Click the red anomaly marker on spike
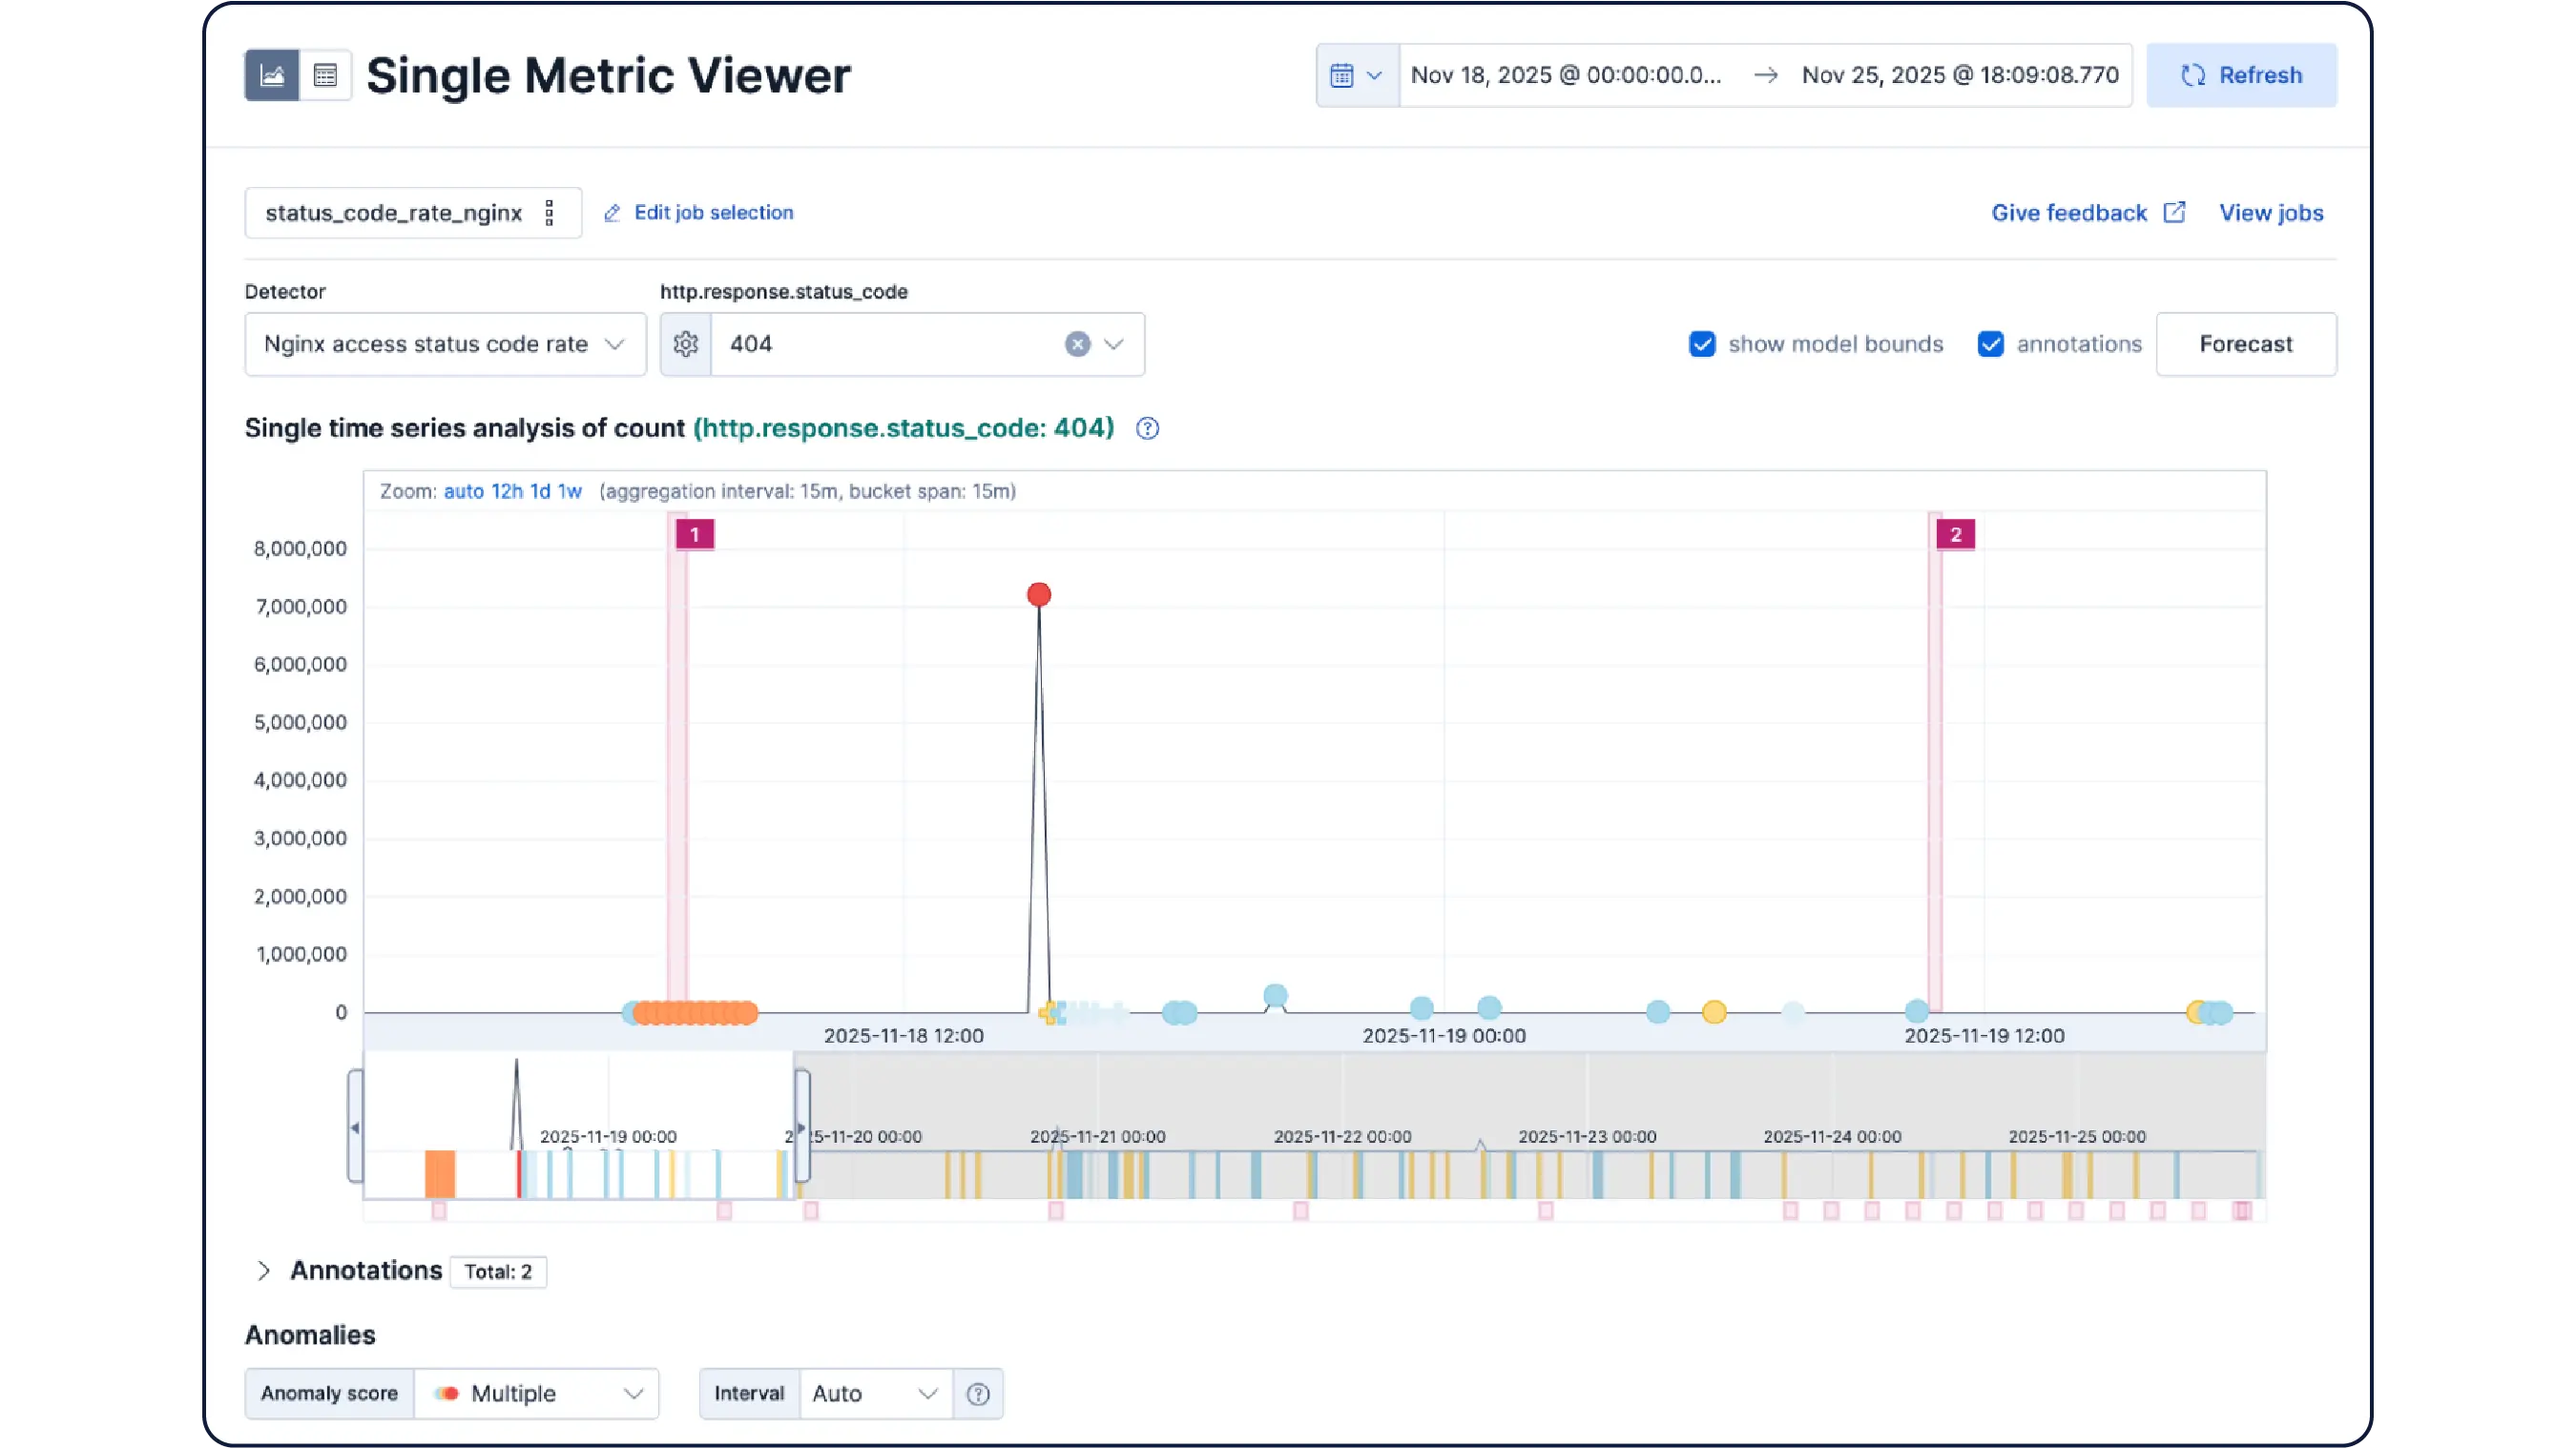 [1039, 595]
